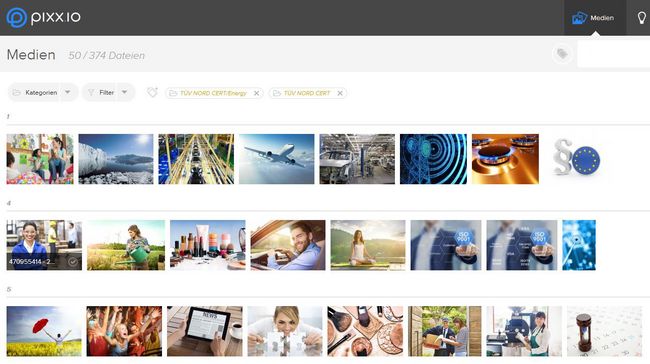
Task: Select the hourglass on calendar thumbnail
Action: click(604, 331)
